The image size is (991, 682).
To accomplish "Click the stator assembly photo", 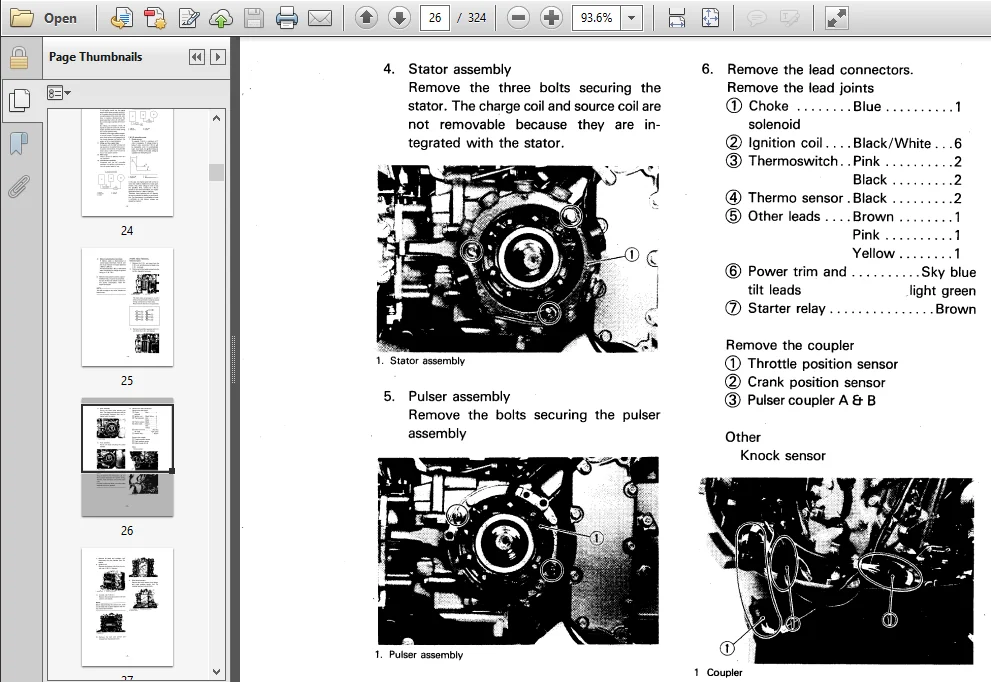I will (x=518, y=259).
